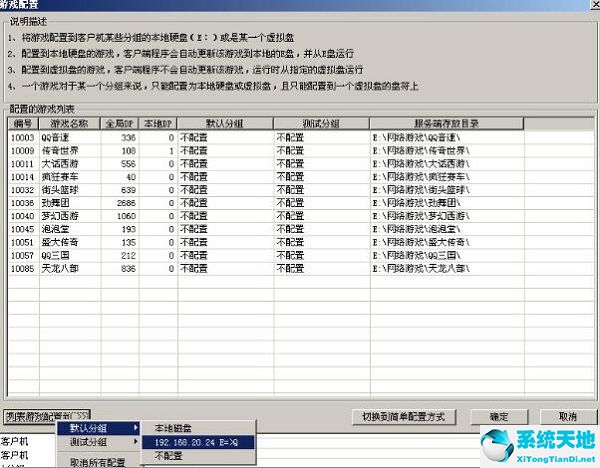Open the 测试分组 submenu entry
Image resolution: width=600 pixels, height=468 pixels.
[99, 442]
